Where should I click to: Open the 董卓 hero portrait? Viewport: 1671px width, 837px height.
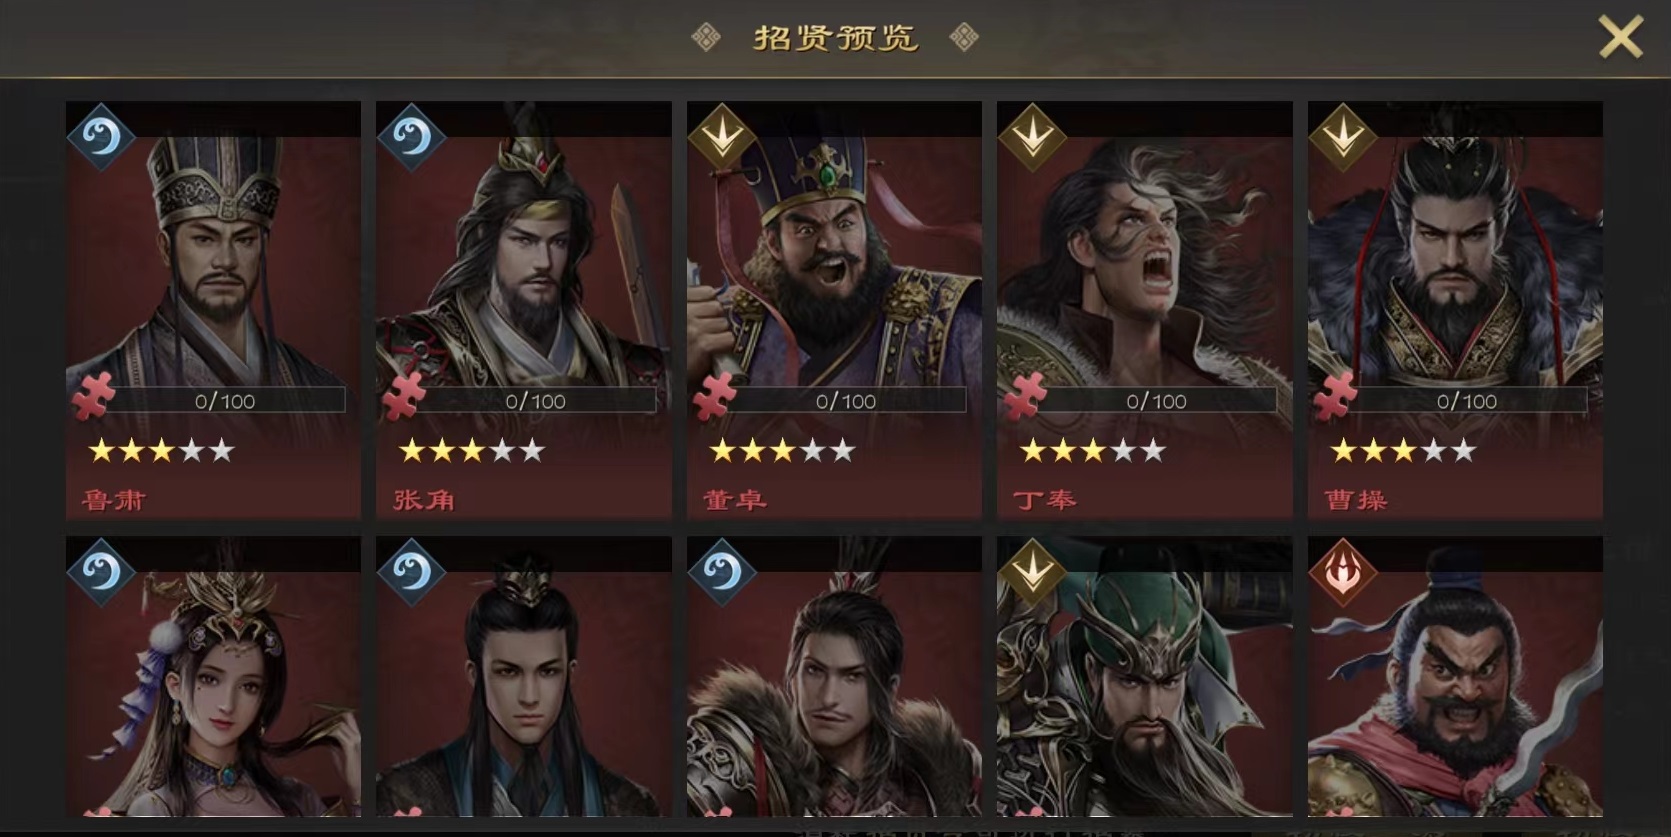click(834, 260)
